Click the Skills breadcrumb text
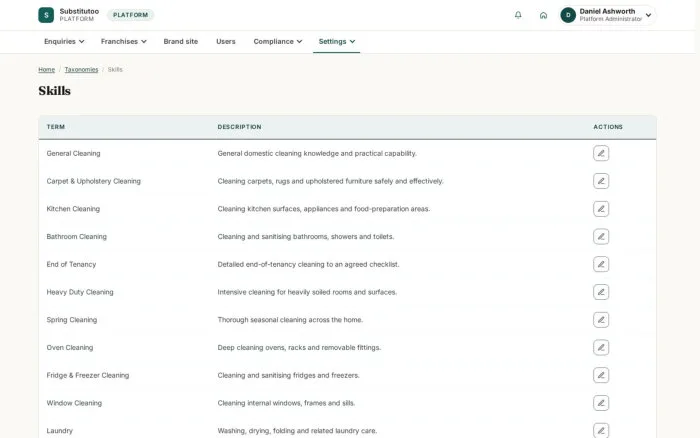This screenshot has width=700, height=438. (115, 70)
